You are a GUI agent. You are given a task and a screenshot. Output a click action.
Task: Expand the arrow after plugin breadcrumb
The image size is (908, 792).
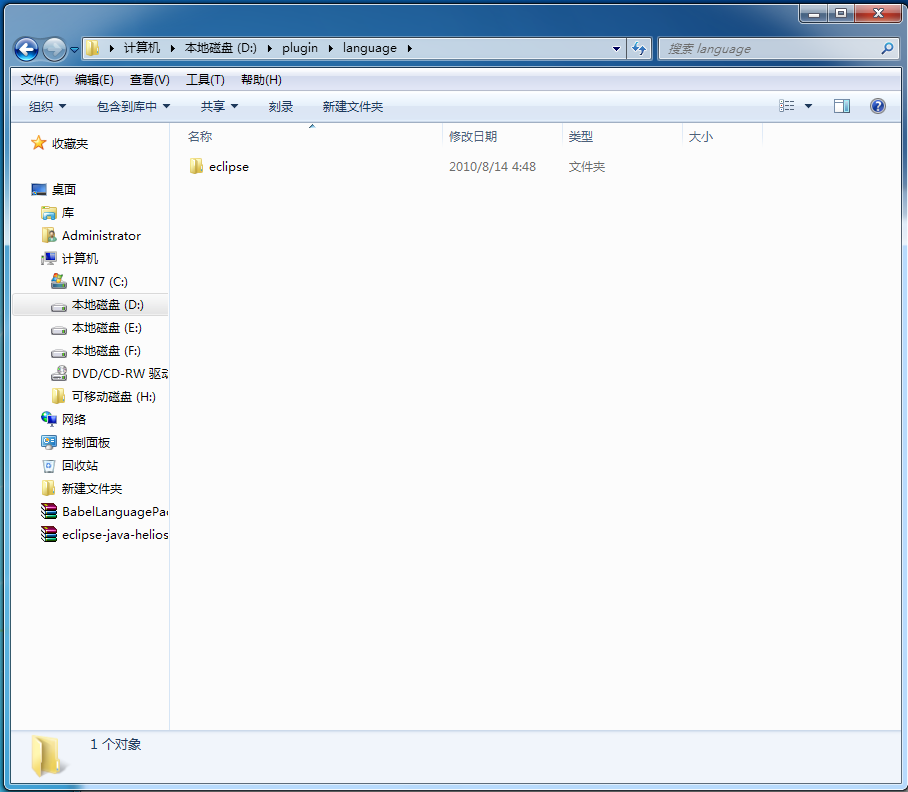pyautogui.click(x=331, y=49)
